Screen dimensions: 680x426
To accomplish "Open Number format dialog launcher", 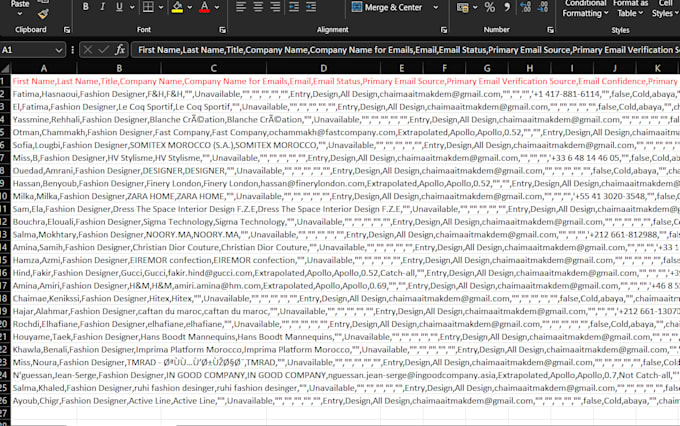I will point(550,30).
